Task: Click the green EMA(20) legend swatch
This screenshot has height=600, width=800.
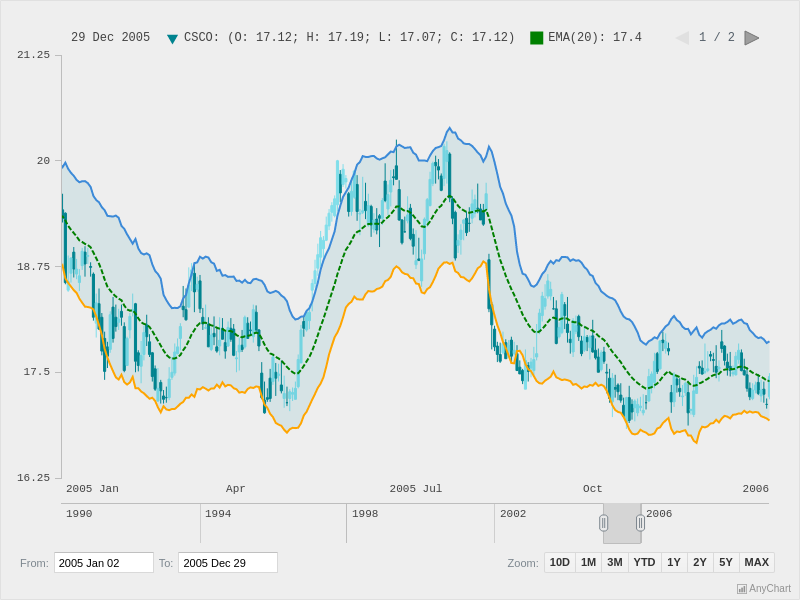Action: click(537, 38)
